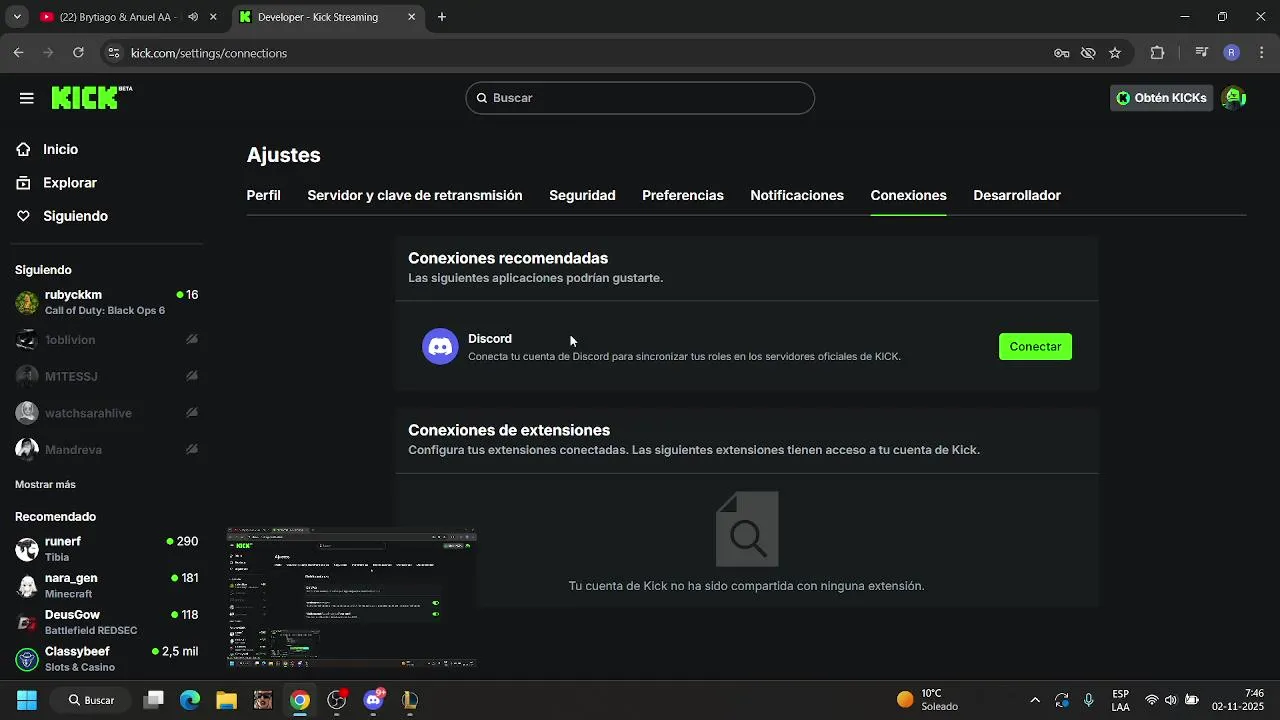Open the Chrome three-dot menu
This screenshot has height=720, width=1280.
coord(1262,53)
